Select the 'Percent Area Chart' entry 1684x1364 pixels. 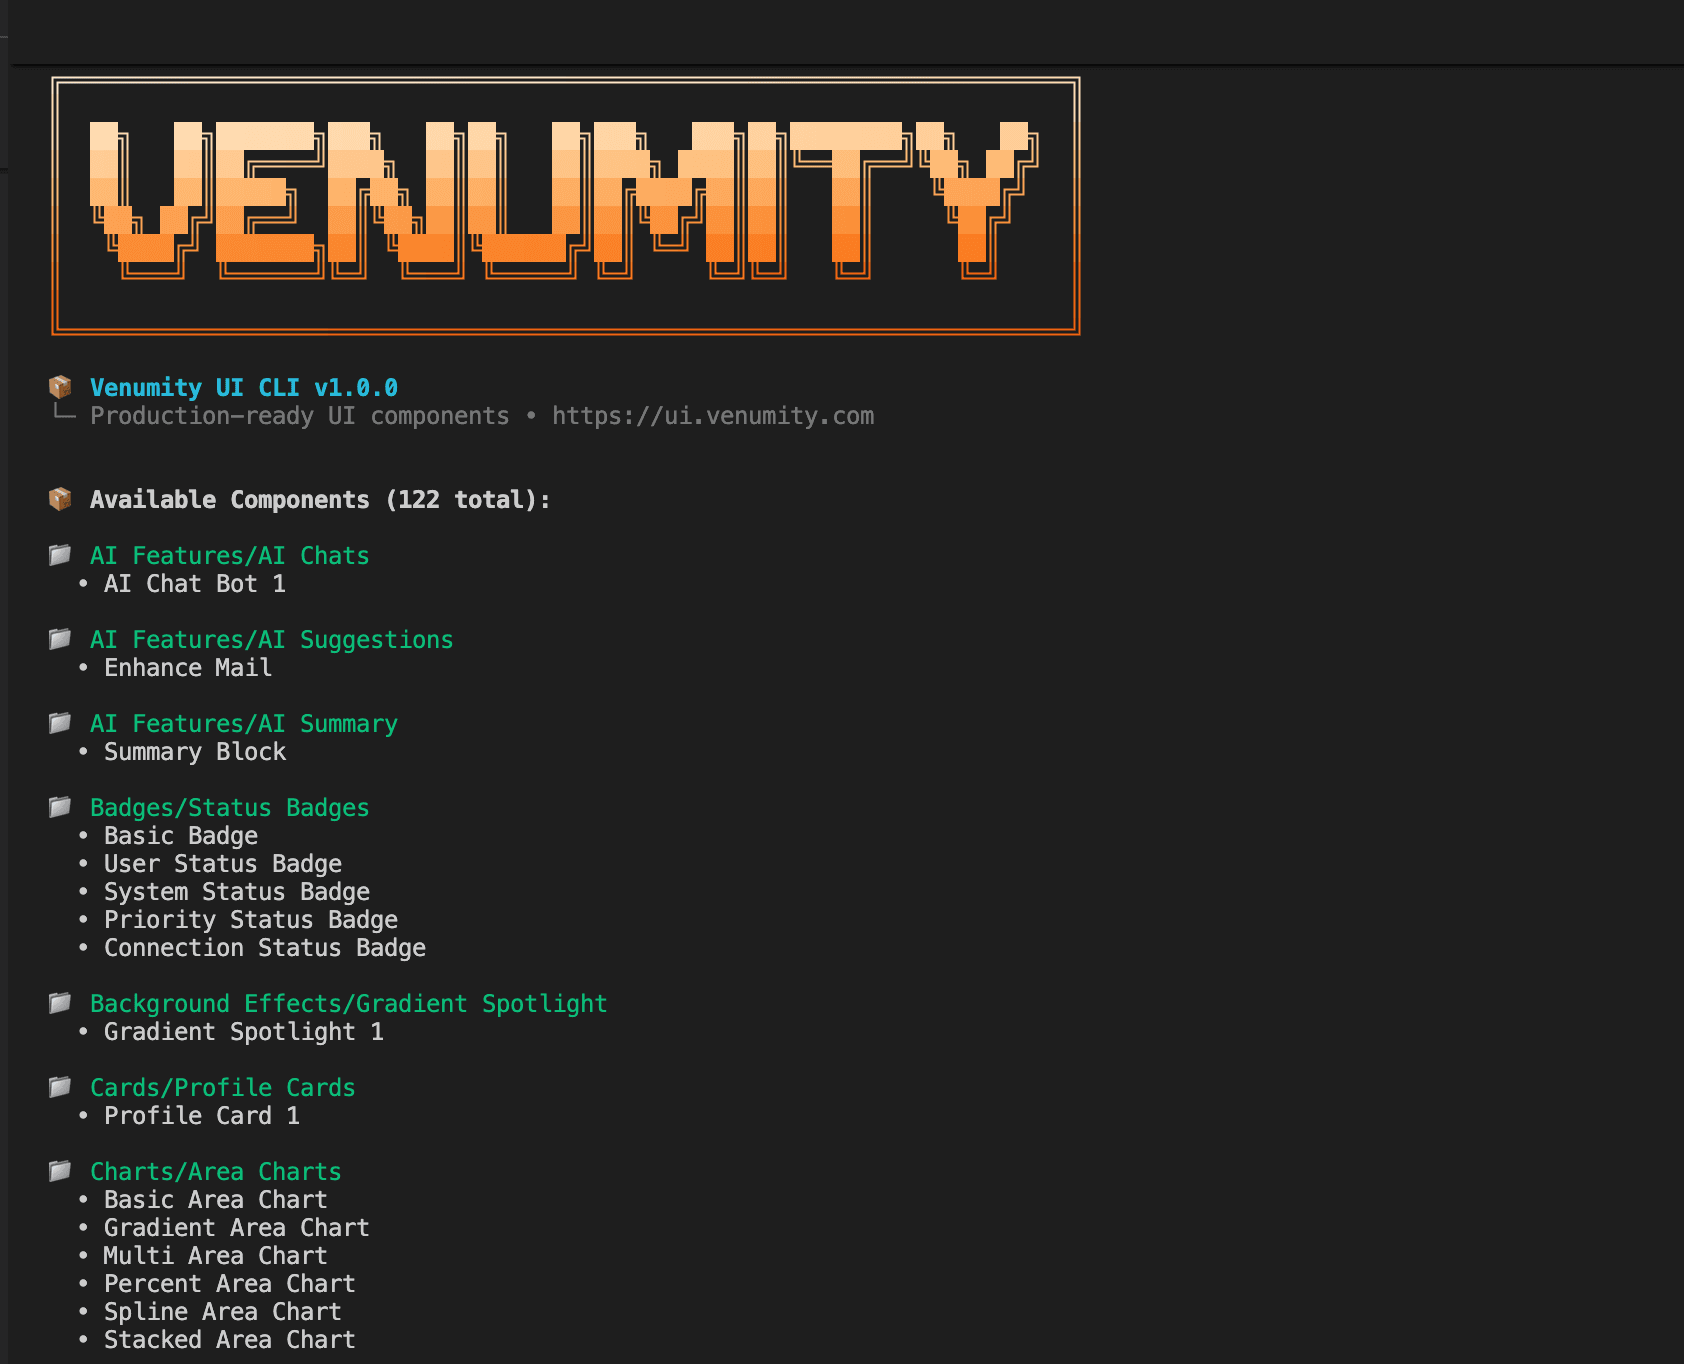230,1284
